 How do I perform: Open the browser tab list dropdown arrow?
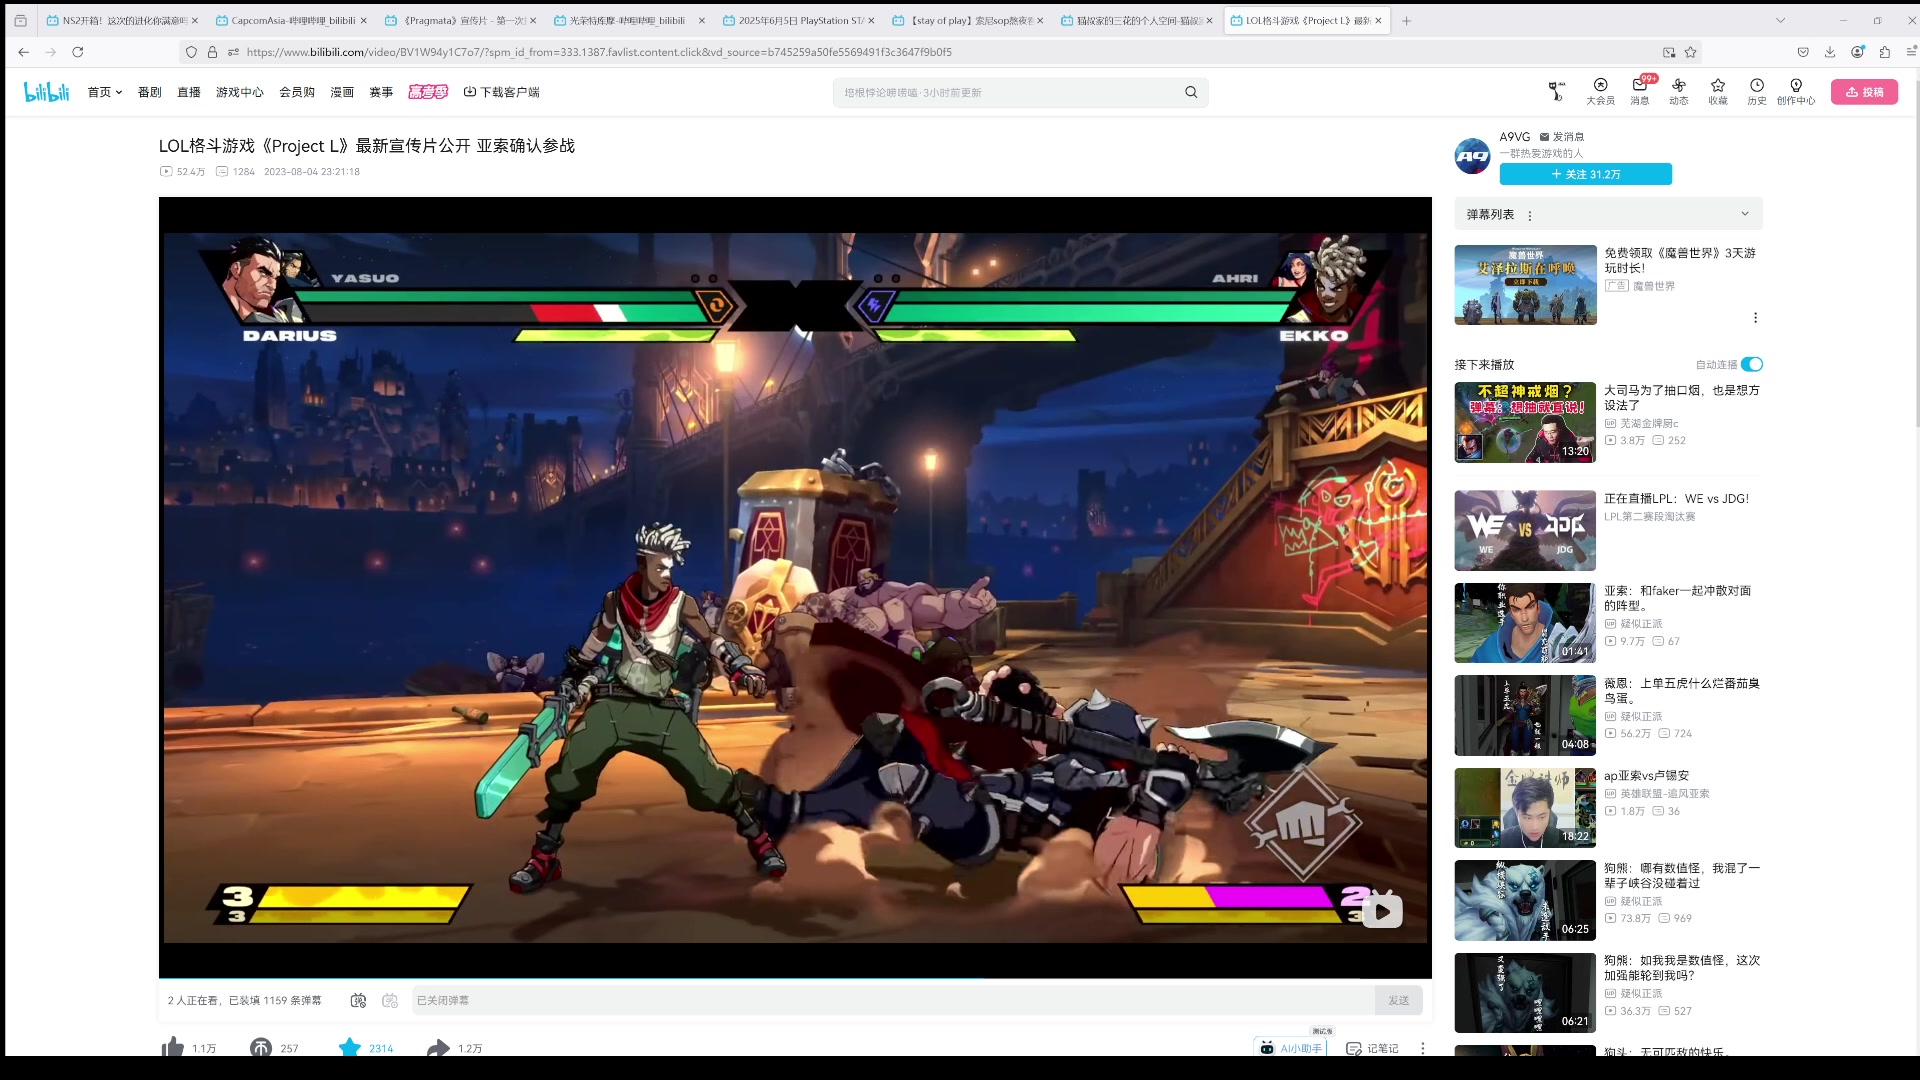pos(1780,20)
